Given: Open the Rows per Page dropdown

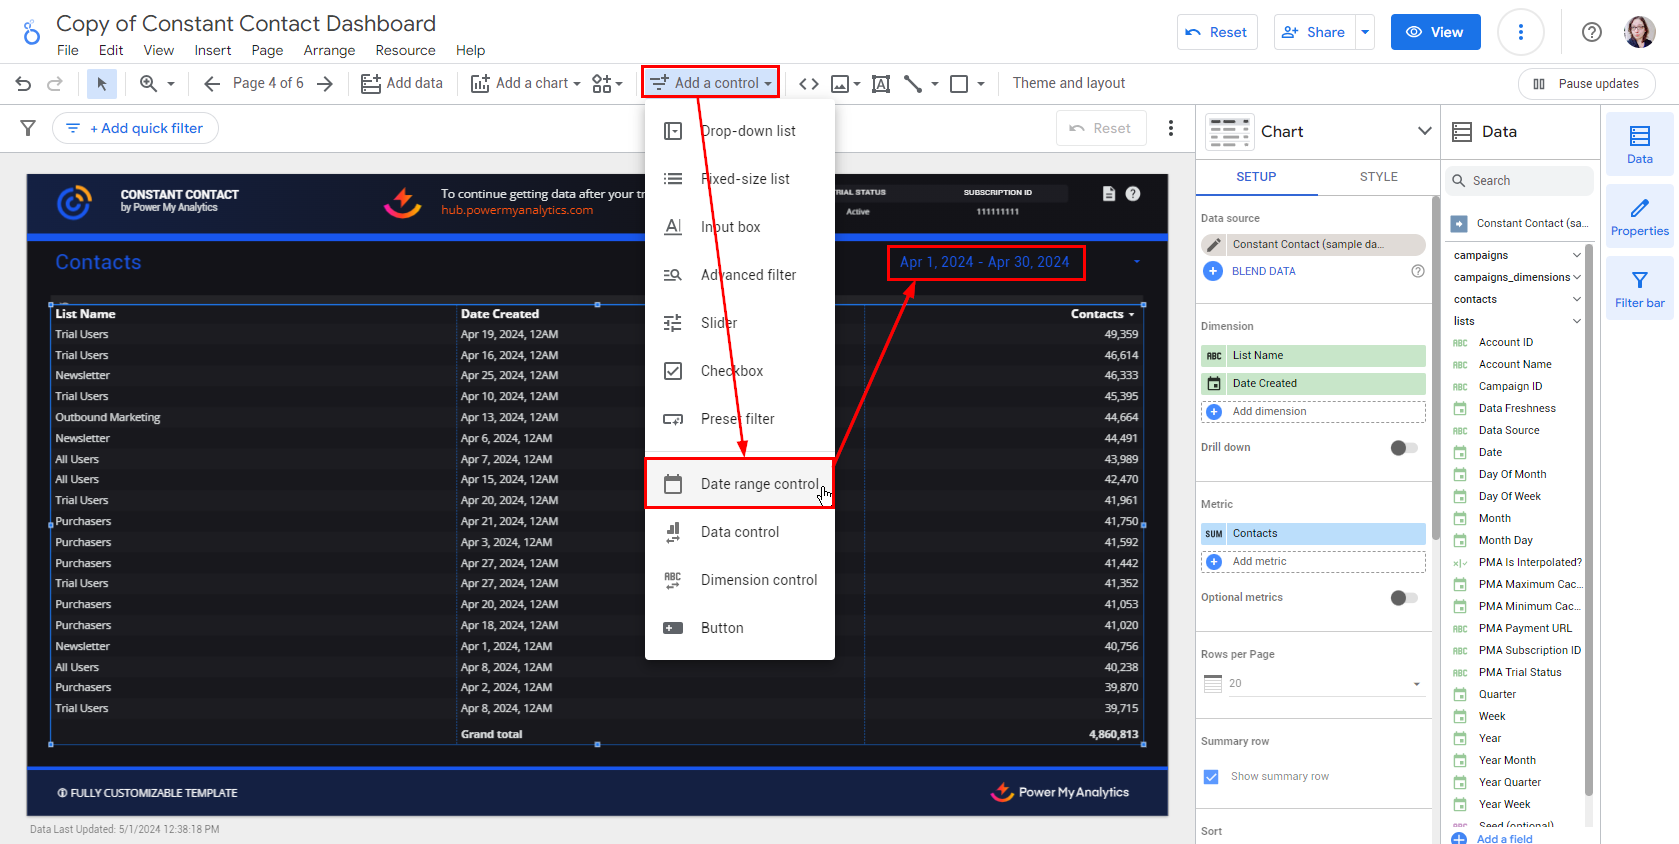Looking at the screenshot, I should (x=1312, y=683).
